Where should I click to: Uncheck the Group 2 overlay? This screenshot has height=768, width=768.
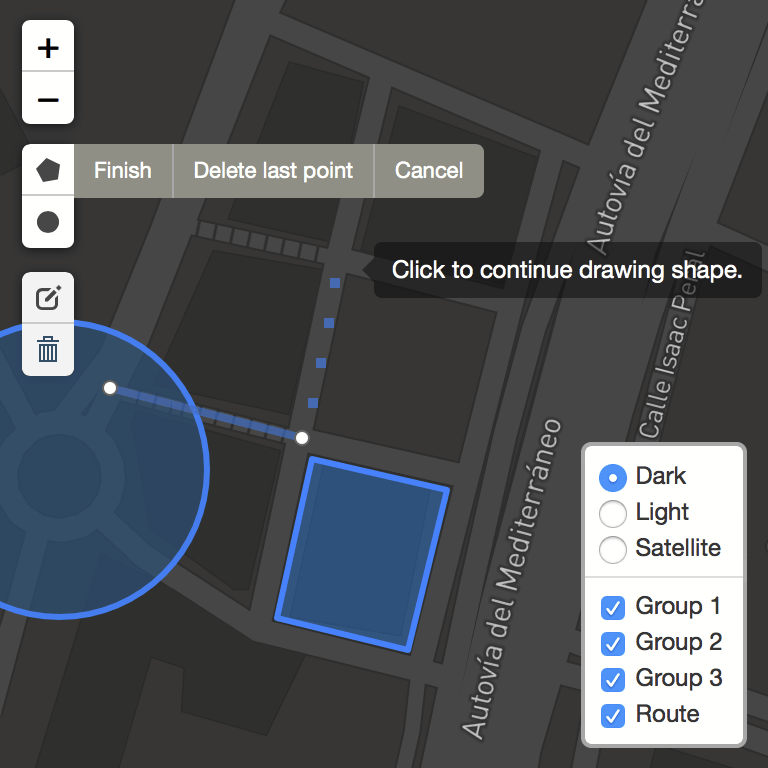click(613, 644)
